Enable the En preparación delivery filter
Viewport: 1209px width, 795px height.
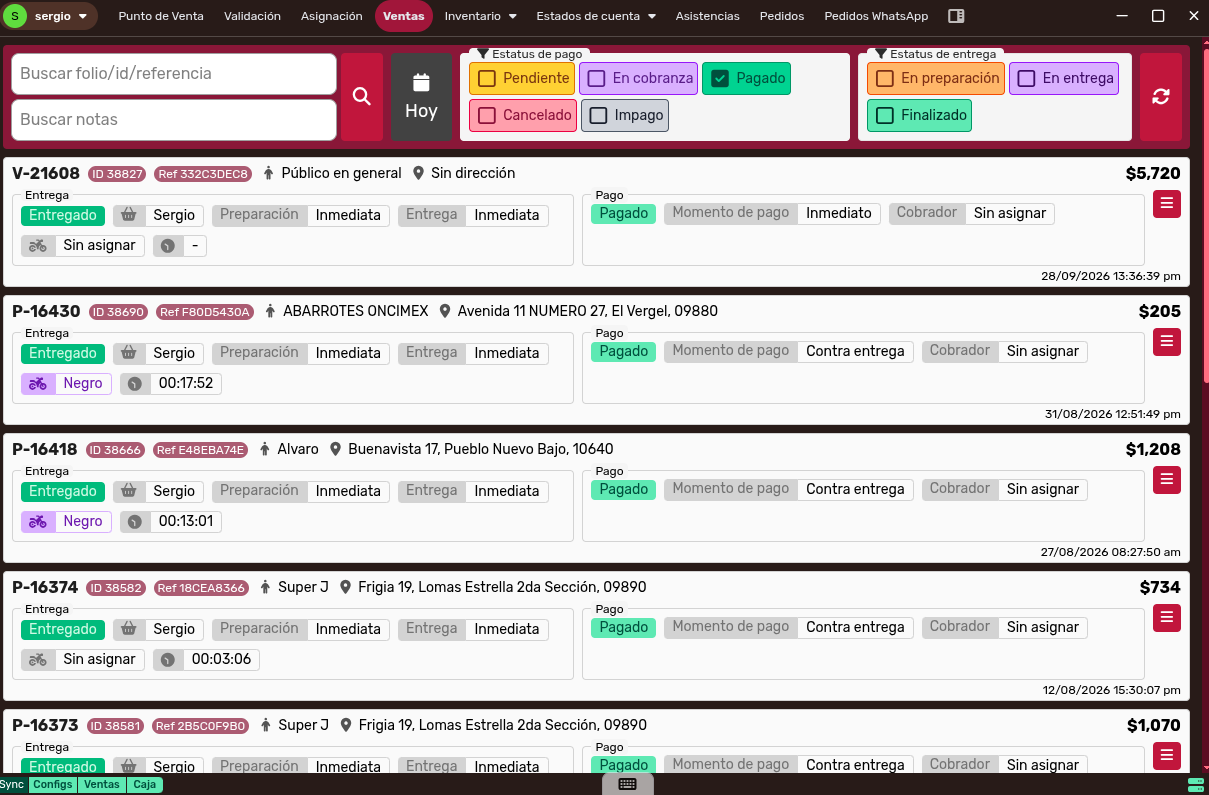[x=936, y=79]
